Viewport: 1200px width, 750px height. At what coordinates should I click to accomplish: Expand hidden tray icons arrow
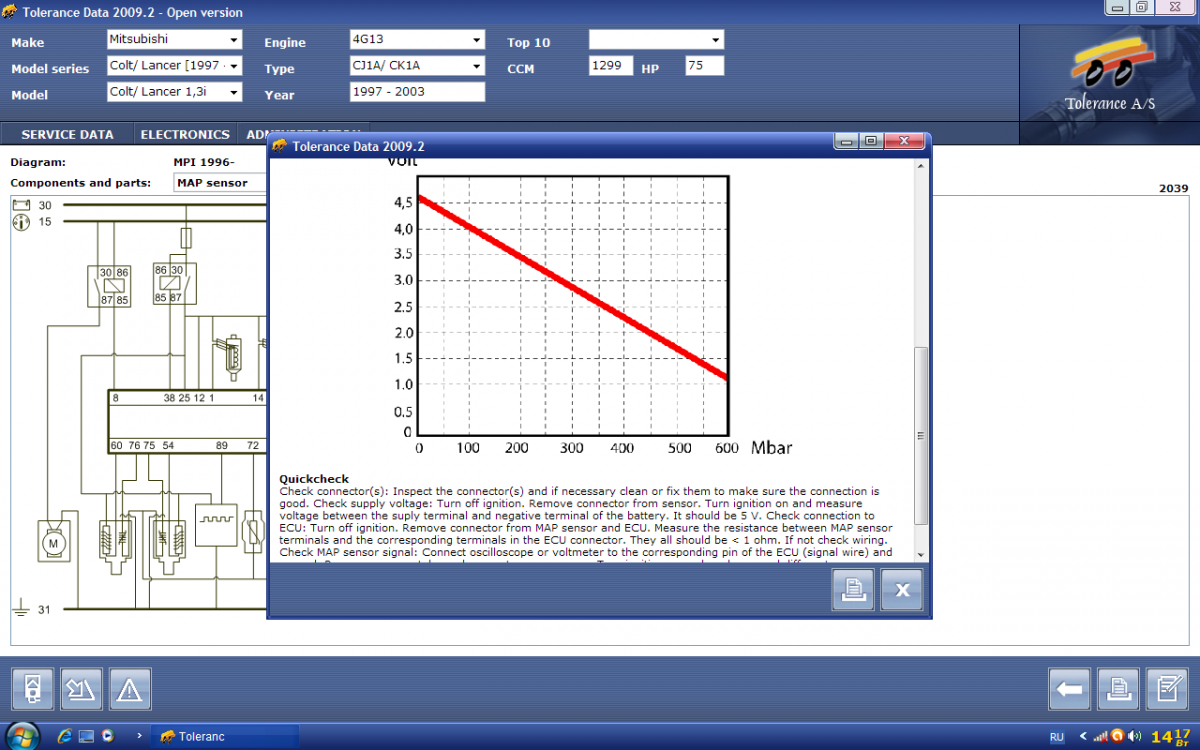coord(1081,737)
